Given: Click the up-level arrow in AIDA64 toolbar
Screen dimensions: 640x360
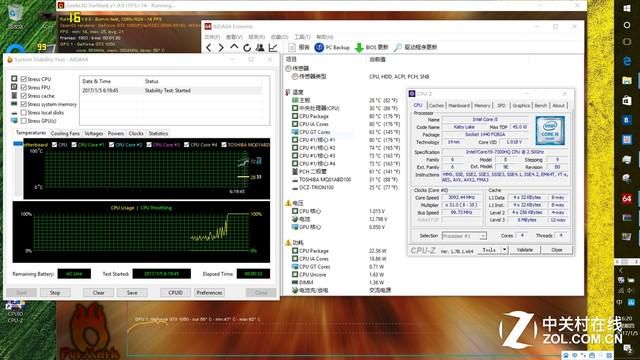Looking at the screenshot, I should tap(234, 47).
